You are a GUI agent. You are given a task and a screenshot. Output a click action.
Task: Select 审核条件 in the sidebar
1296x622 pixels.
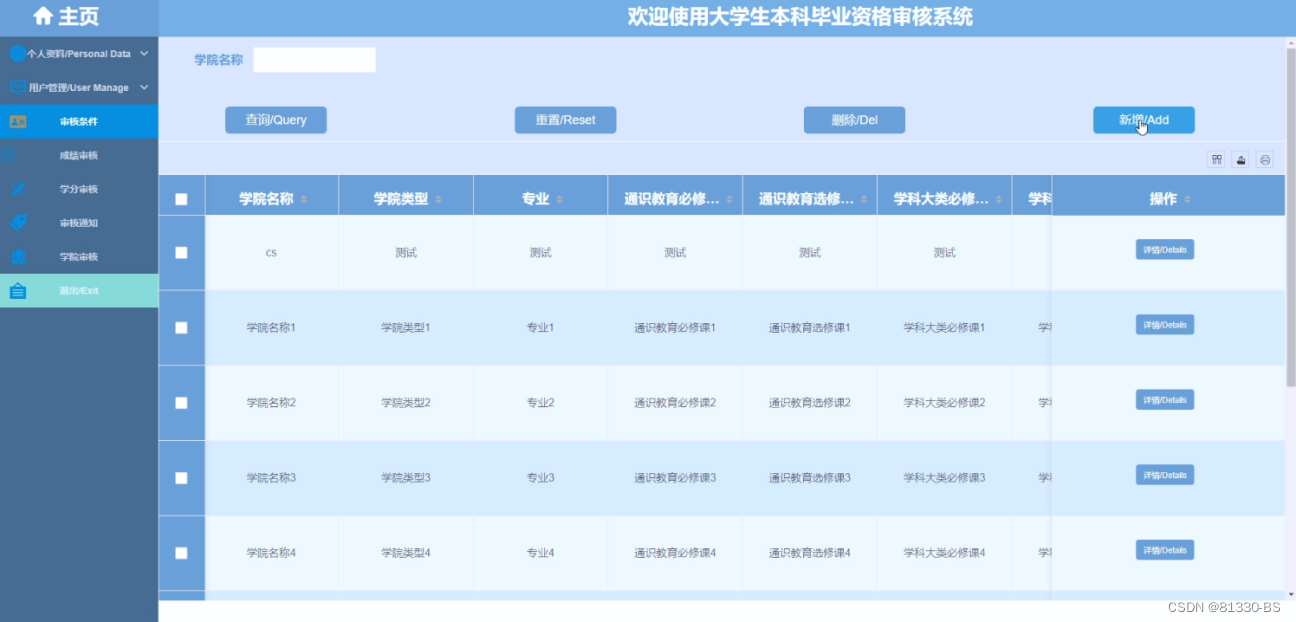(x=79, y=122)
